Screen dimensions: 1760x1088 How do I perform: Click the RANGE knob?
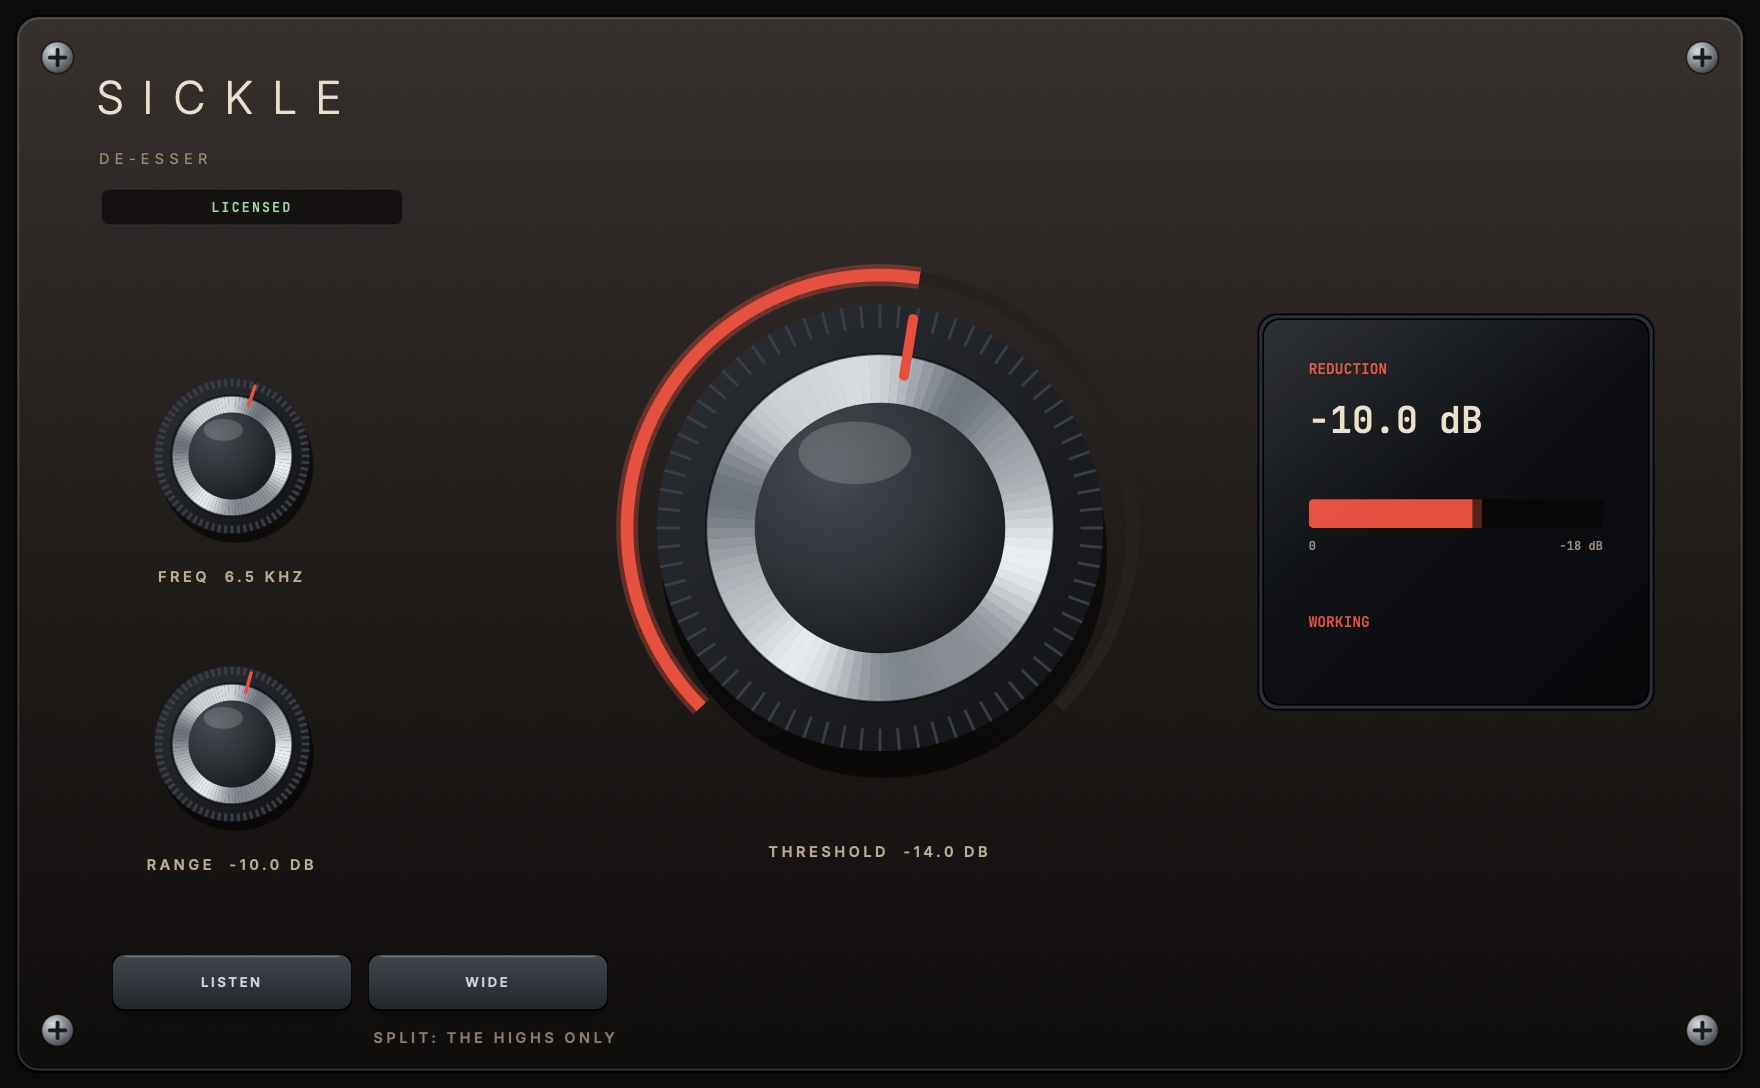[232, 744]
